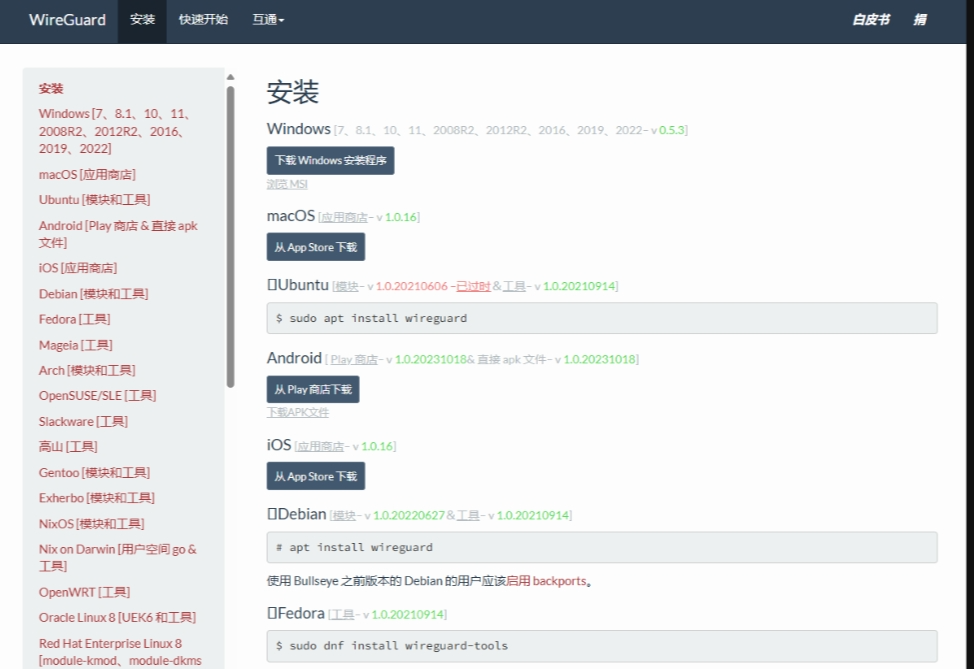The height and width of the screenshot is (669, 974).
Task: Click macOS 从 App Store 下载 button
Action: click(x=316, y=247)
